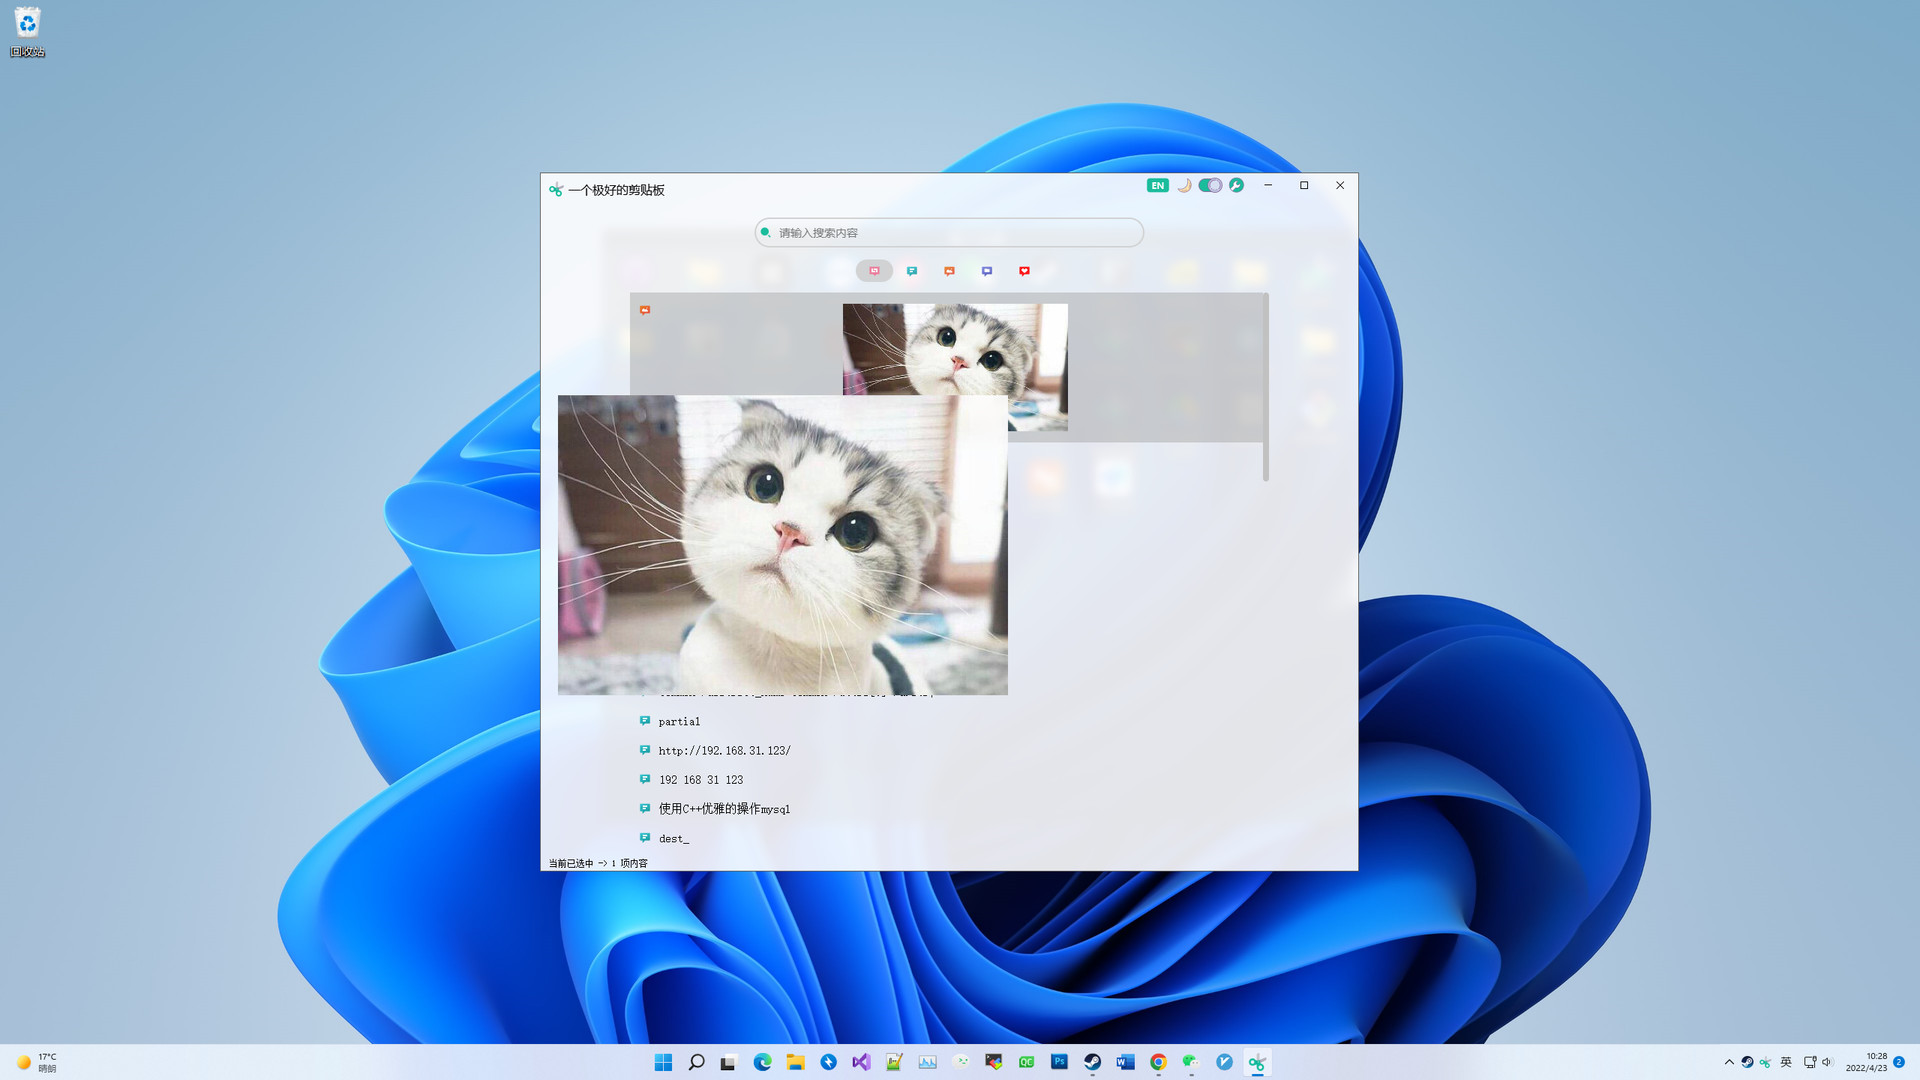Open Photoshop from the taskbar
The image size is (1920, 1080).
point(1059,1062)
